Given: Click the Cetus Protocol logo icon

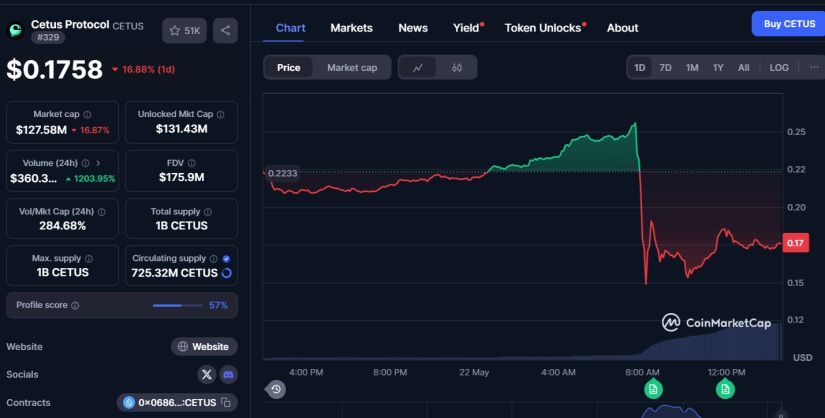Looking at the screenshot, I should click(15, 31).
